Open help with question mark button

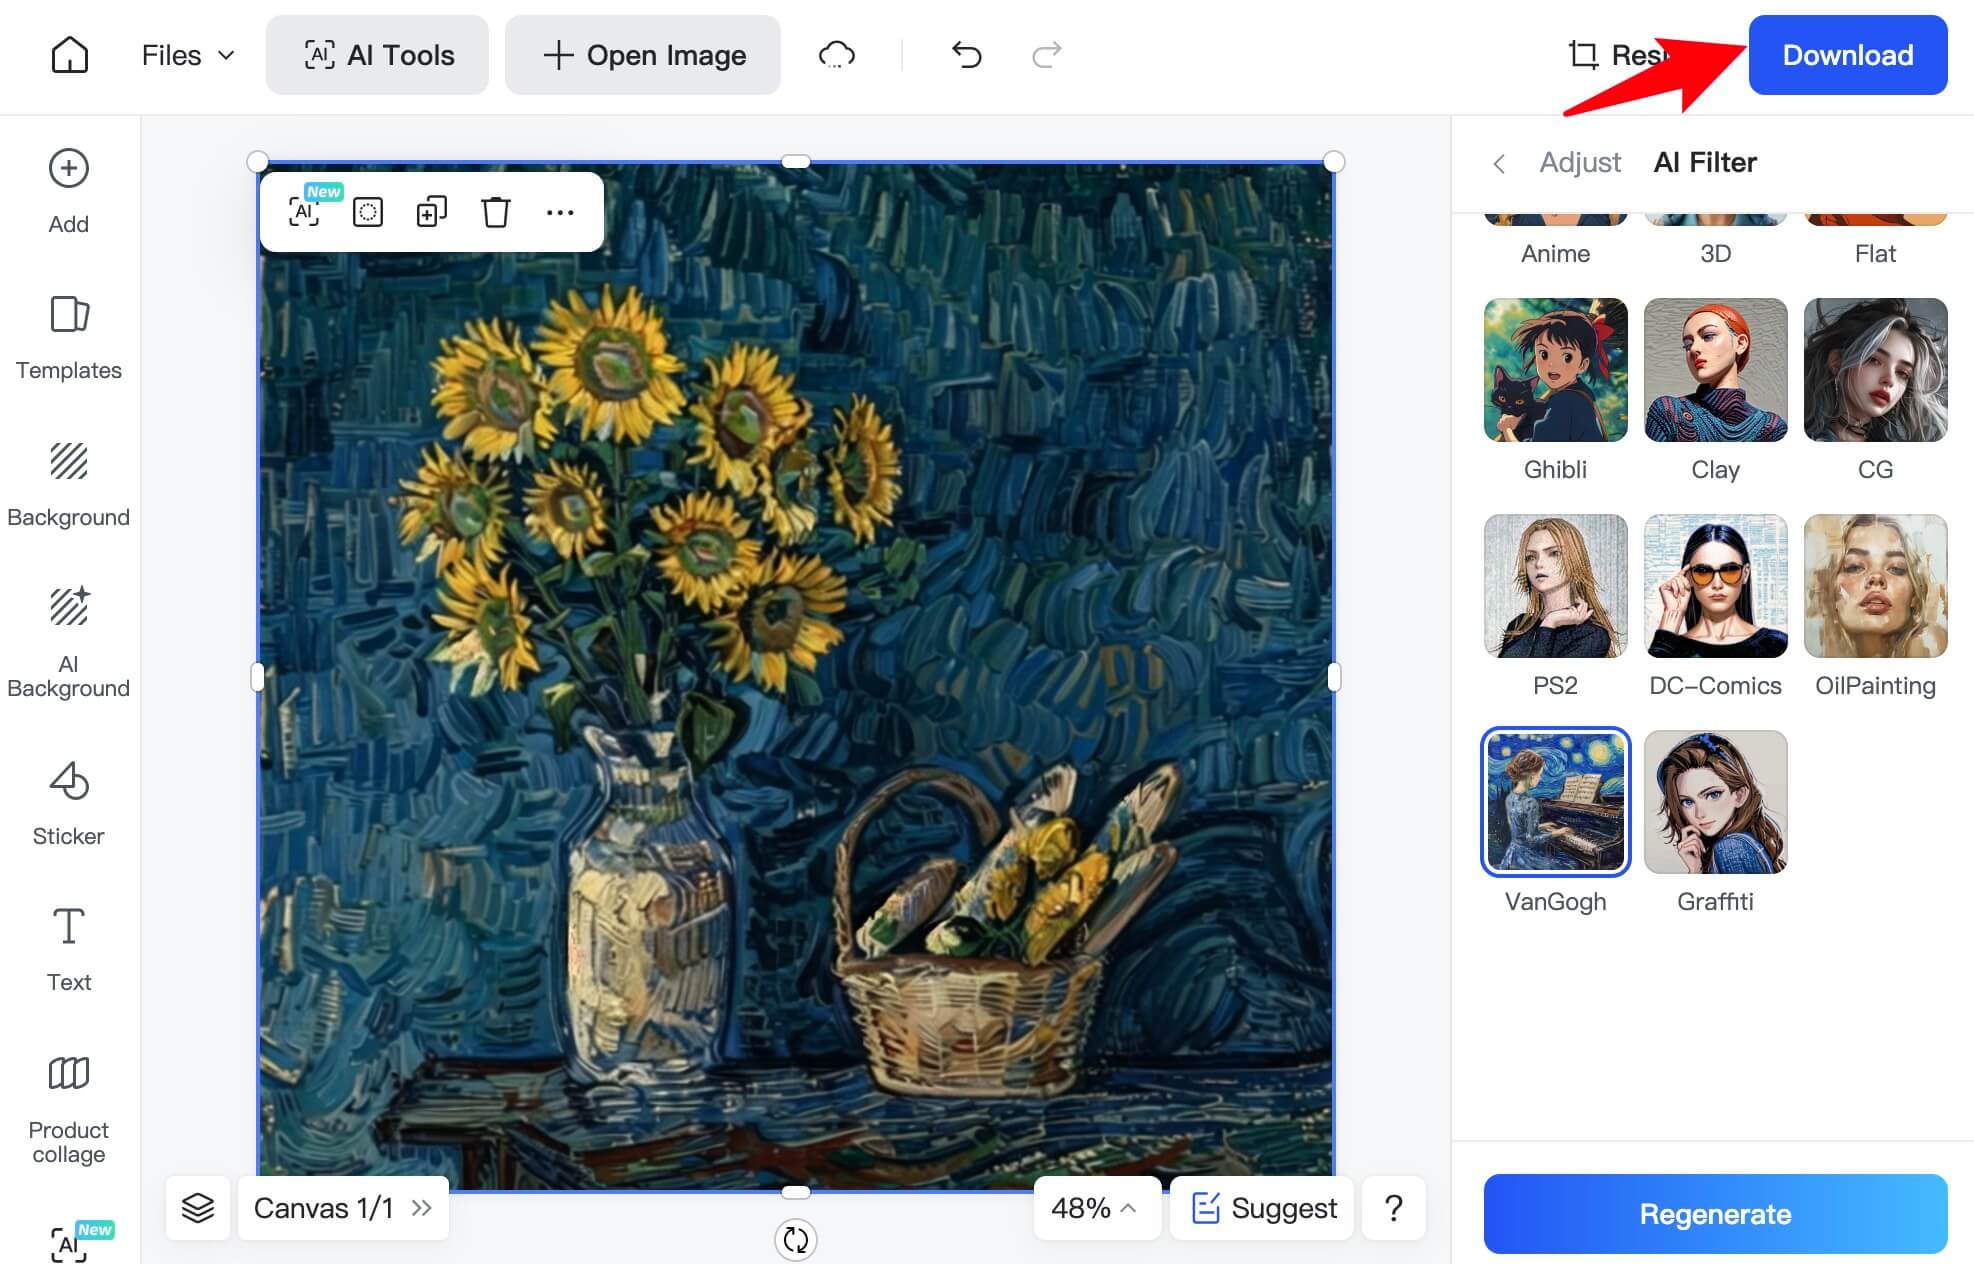click(1394, 1208)
